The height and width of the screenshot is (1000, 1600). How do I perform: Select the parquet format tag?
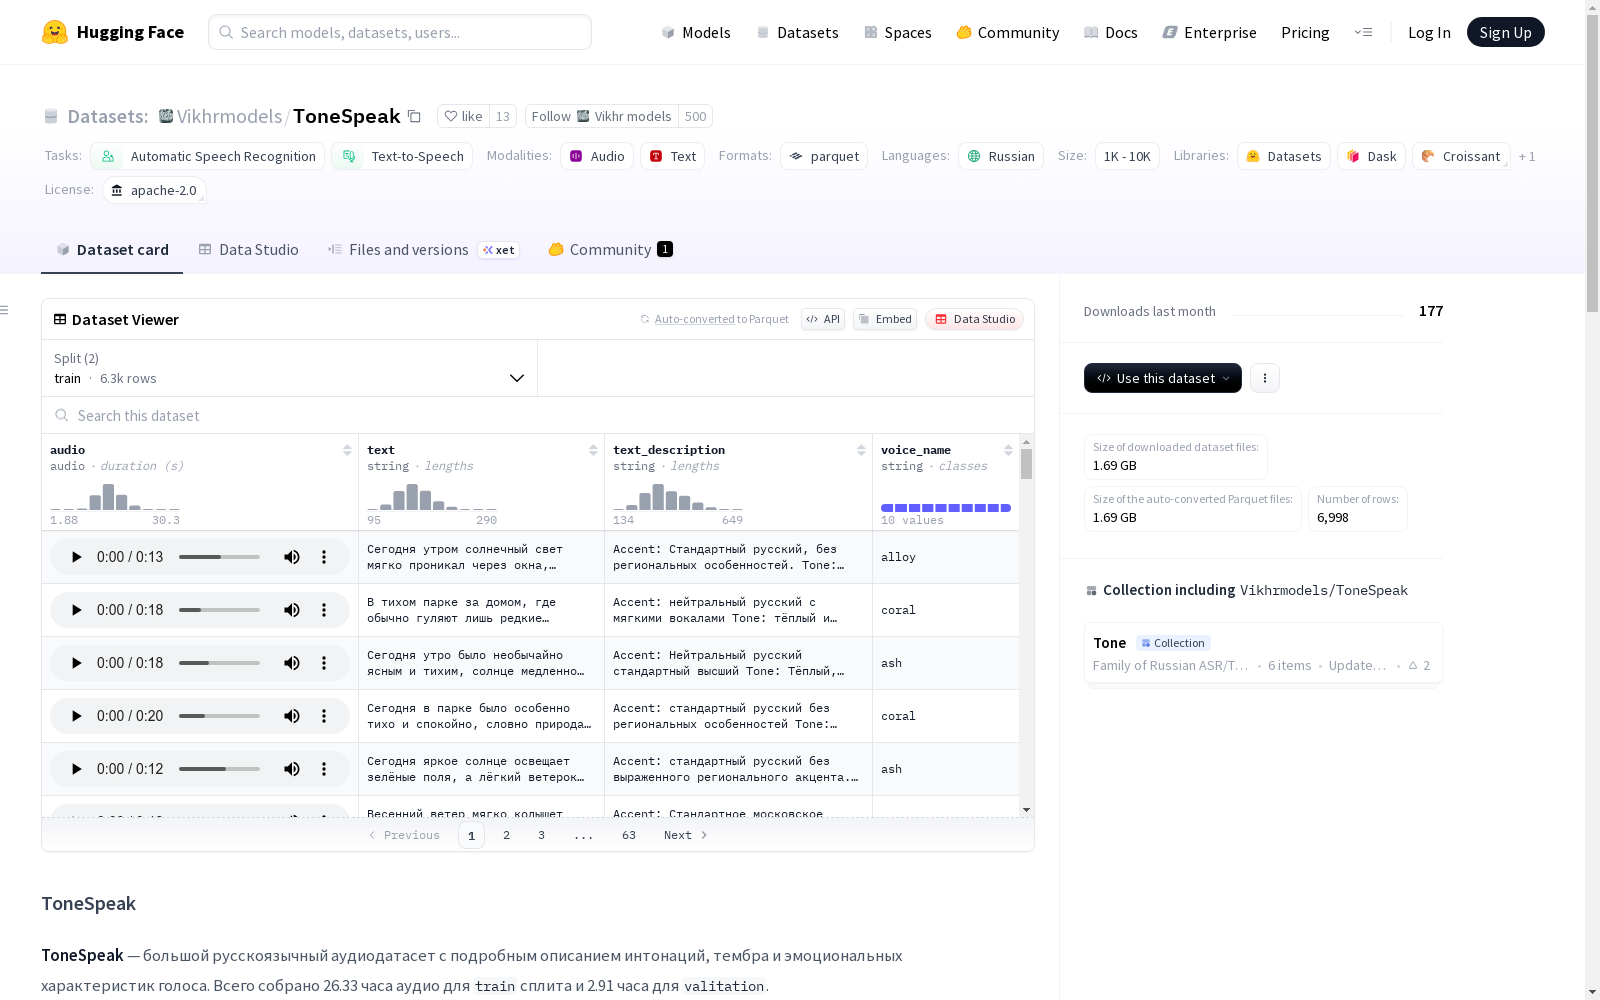[x=824, y=156]
